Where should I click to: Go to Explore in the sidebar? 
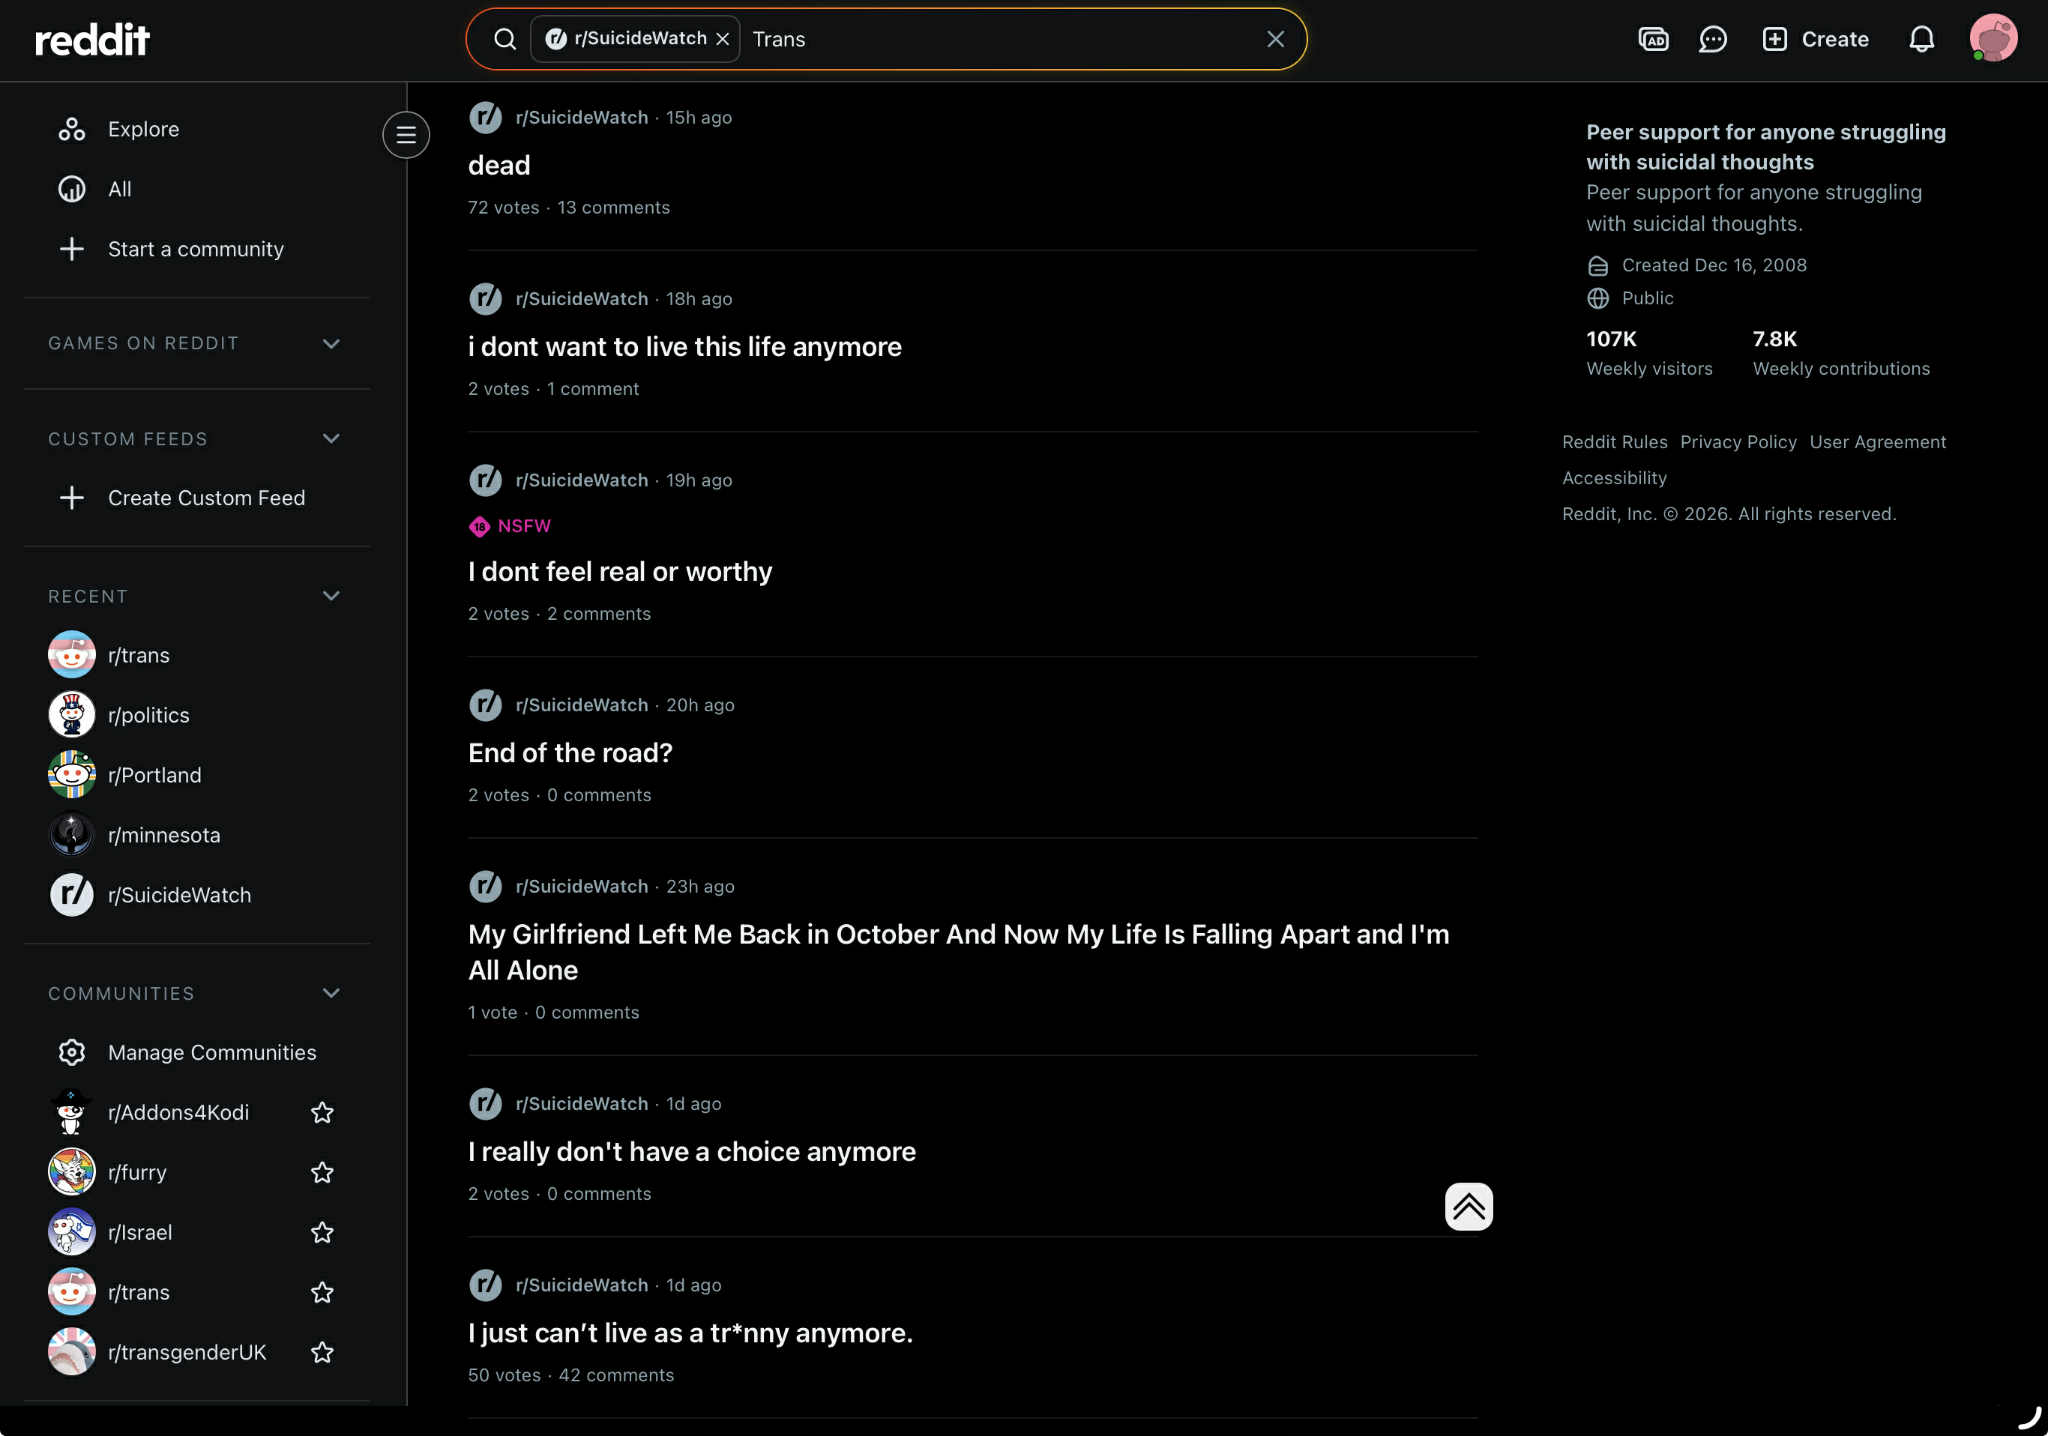click(x=143, y=129)
